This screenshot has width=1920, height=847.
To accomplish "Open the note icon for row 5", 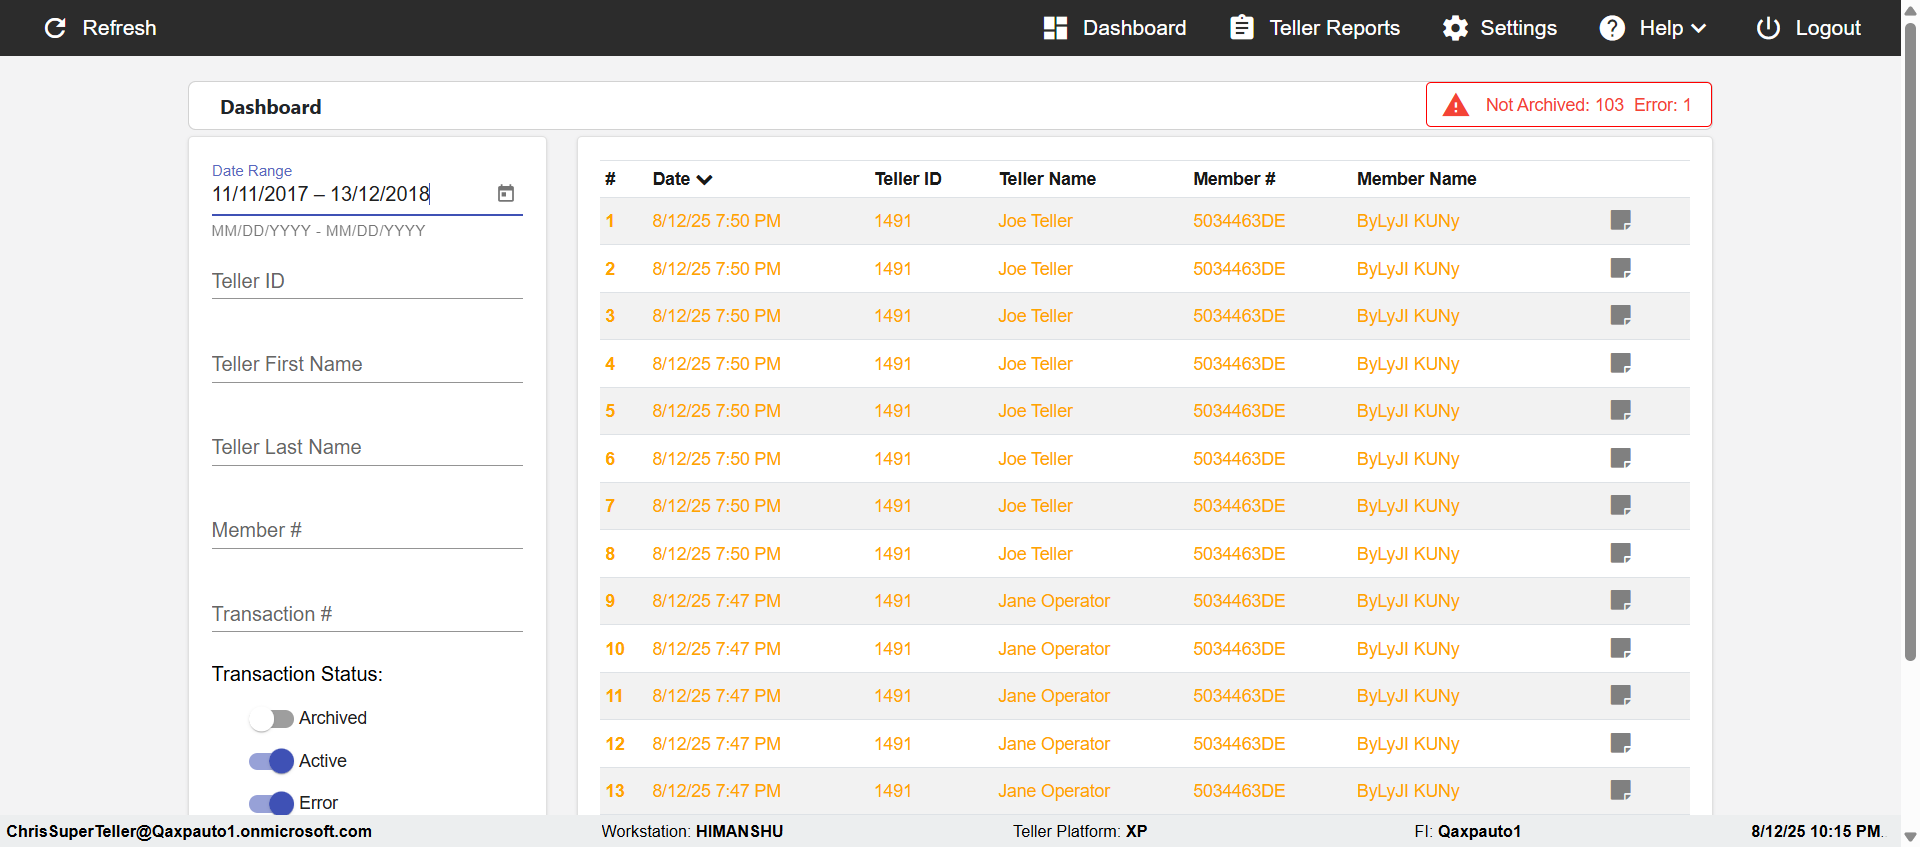I will click(1621, 410).
